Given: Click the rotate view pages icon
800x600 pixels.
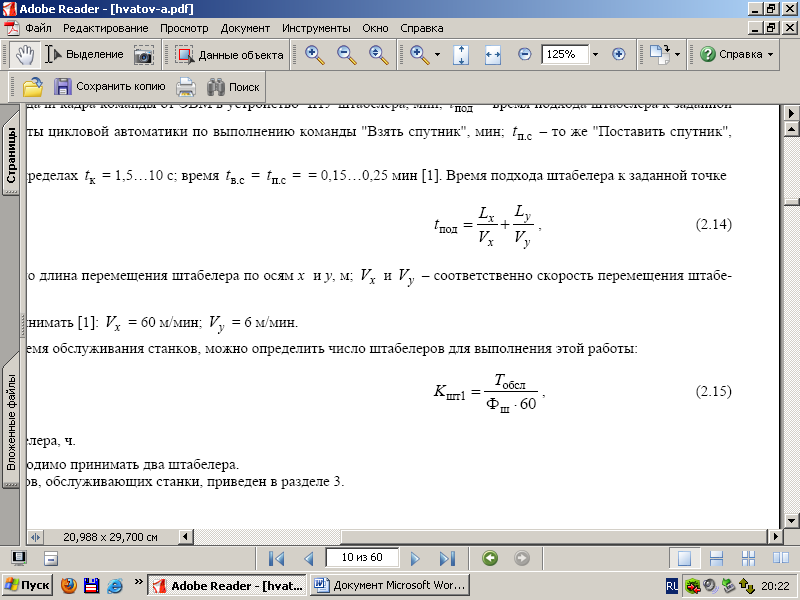Looking at the screenshot, I should click(x=660, y=55).
